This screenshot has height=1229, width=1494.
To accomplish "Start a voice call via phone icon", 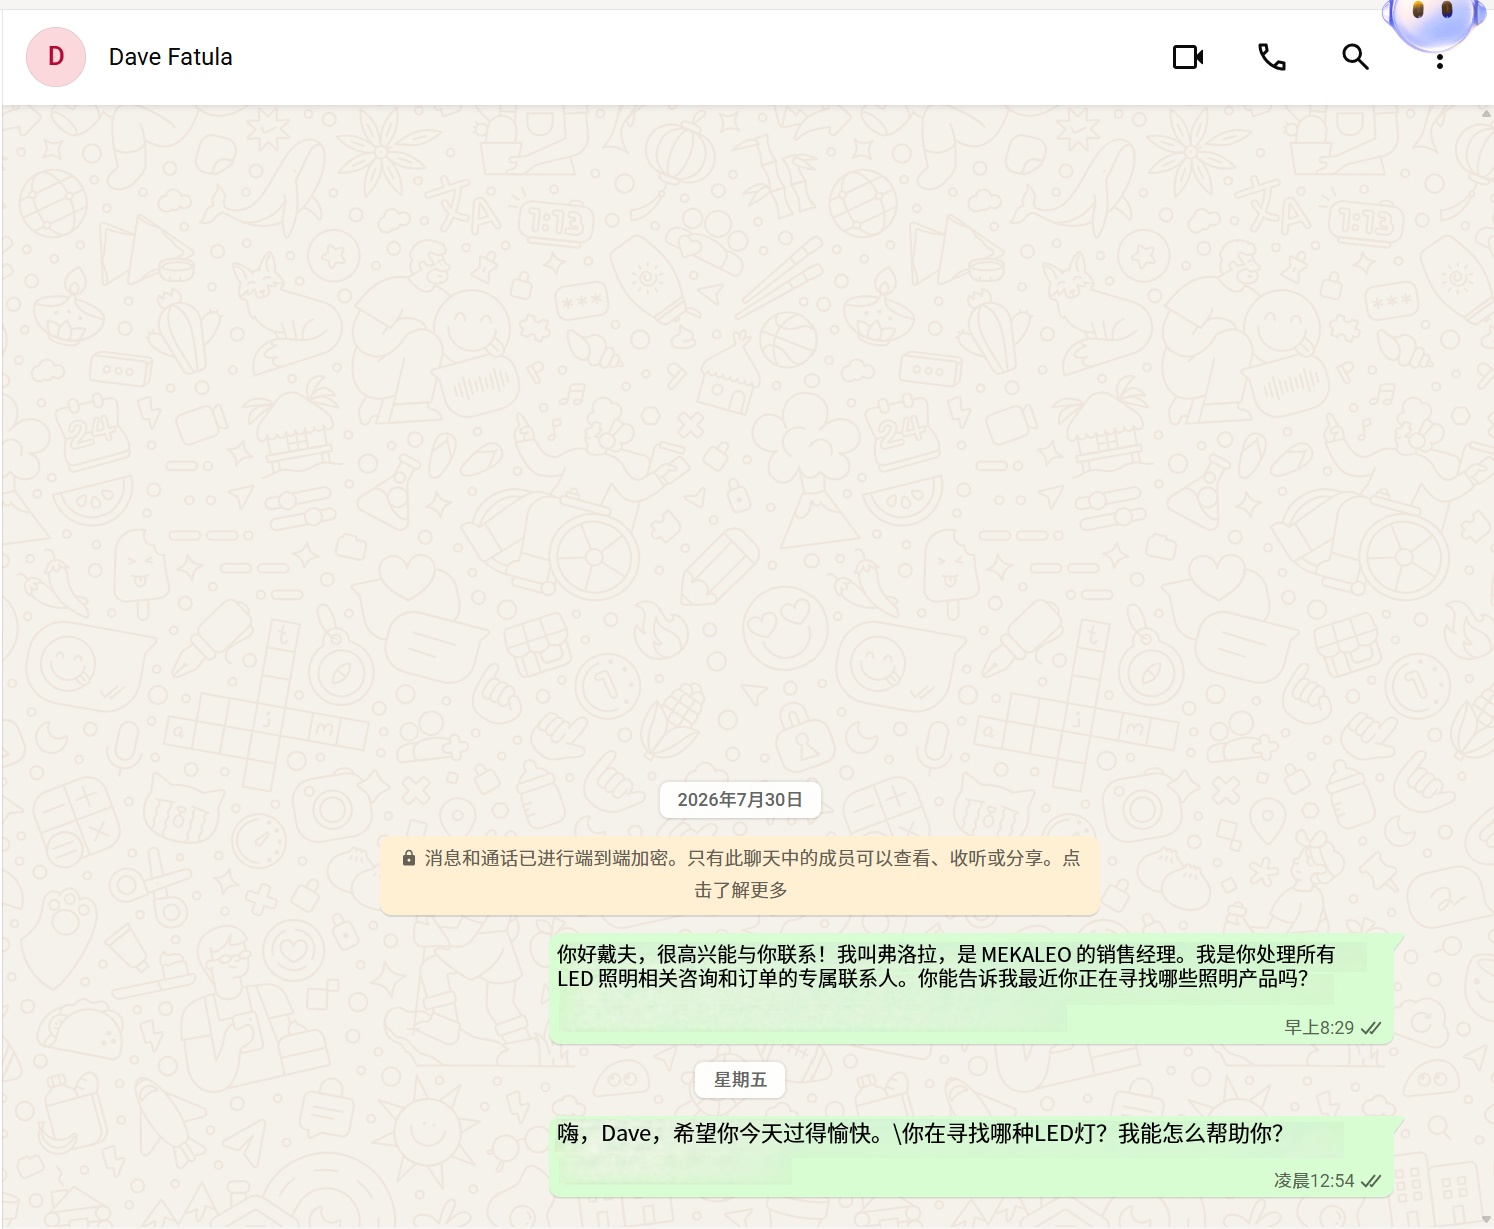I will [1272, 57].
